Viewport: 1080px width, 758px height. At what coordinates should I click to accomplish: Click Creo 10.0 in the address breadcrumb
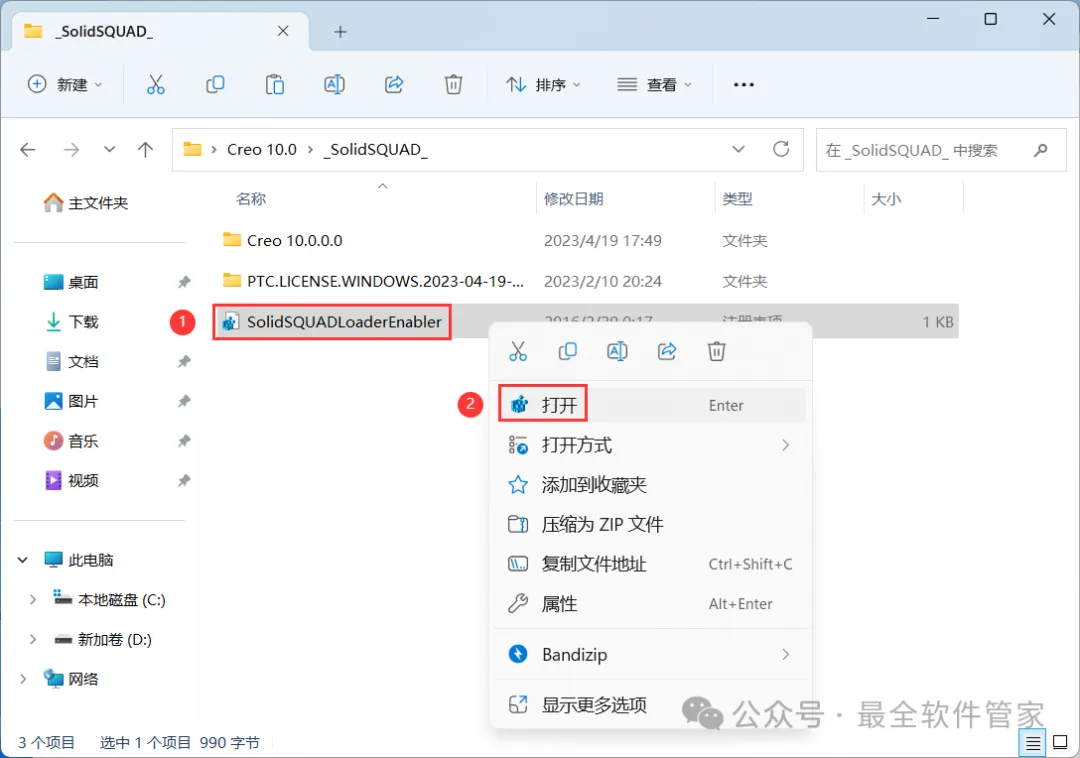pos(262,149)
